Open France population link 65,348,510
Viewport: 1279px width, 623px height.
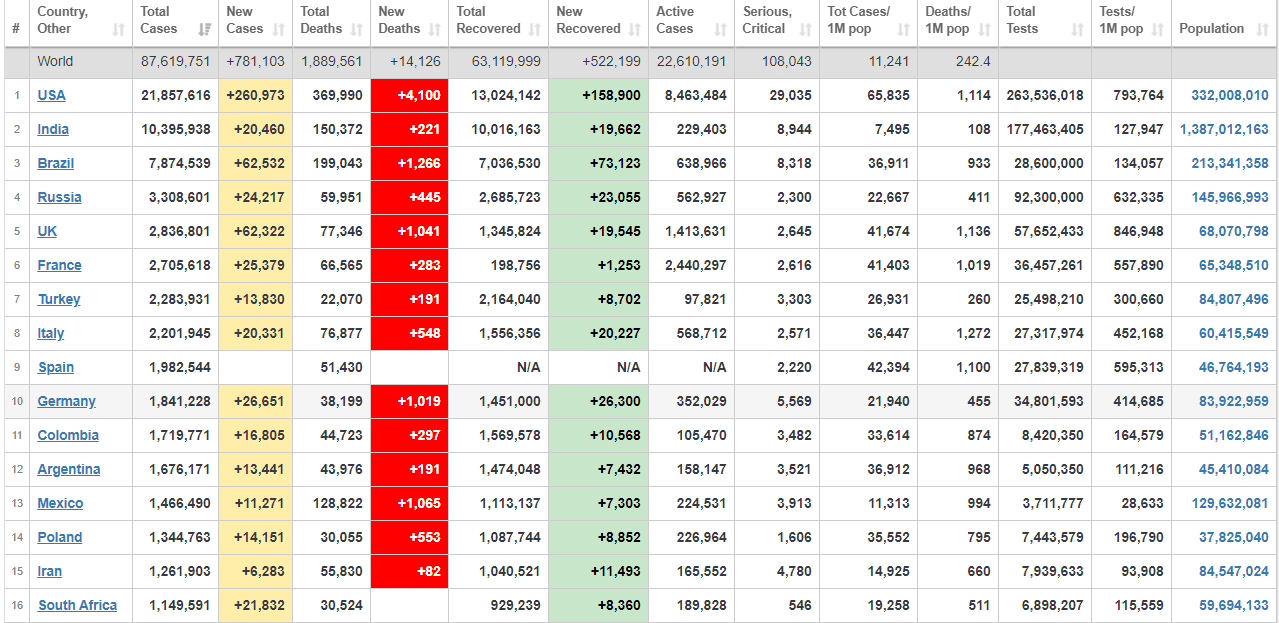point(1234,266)
